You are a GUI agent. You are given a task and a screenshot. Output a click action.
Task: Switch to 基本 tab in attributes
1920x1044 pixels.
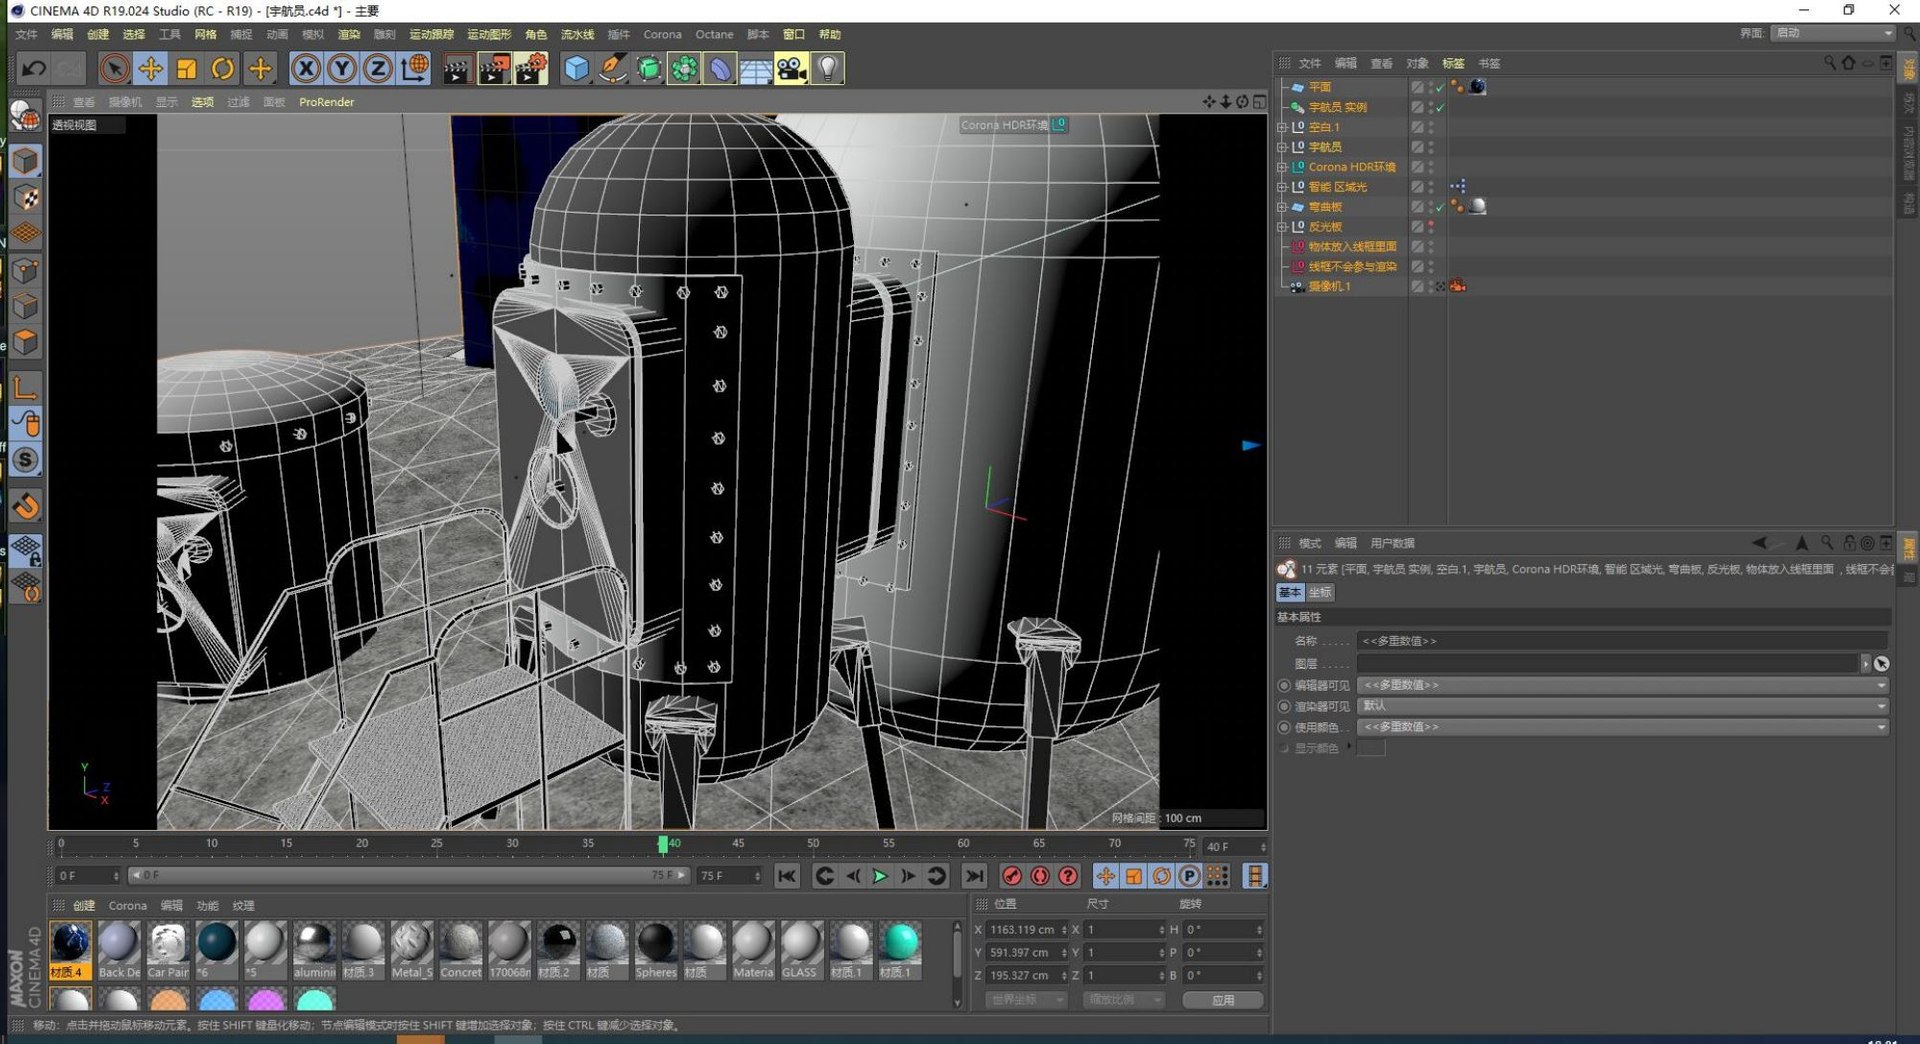pos(1291,592)
